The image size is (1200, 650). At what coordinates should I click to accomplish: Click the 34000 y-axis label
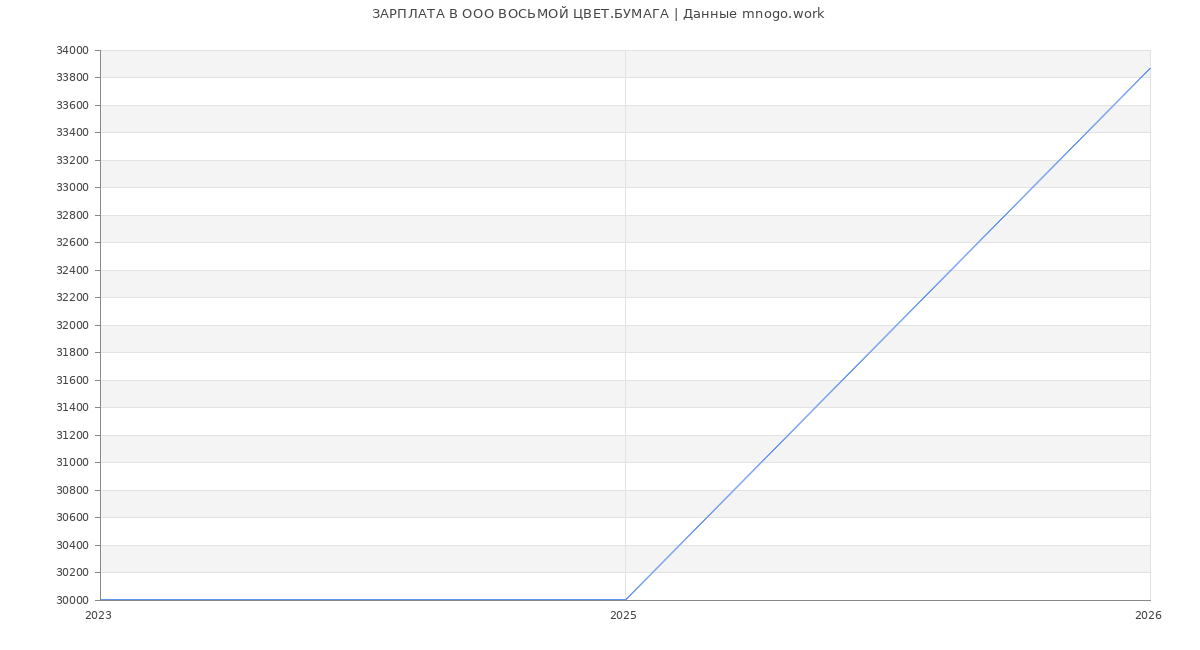[72, 50]
